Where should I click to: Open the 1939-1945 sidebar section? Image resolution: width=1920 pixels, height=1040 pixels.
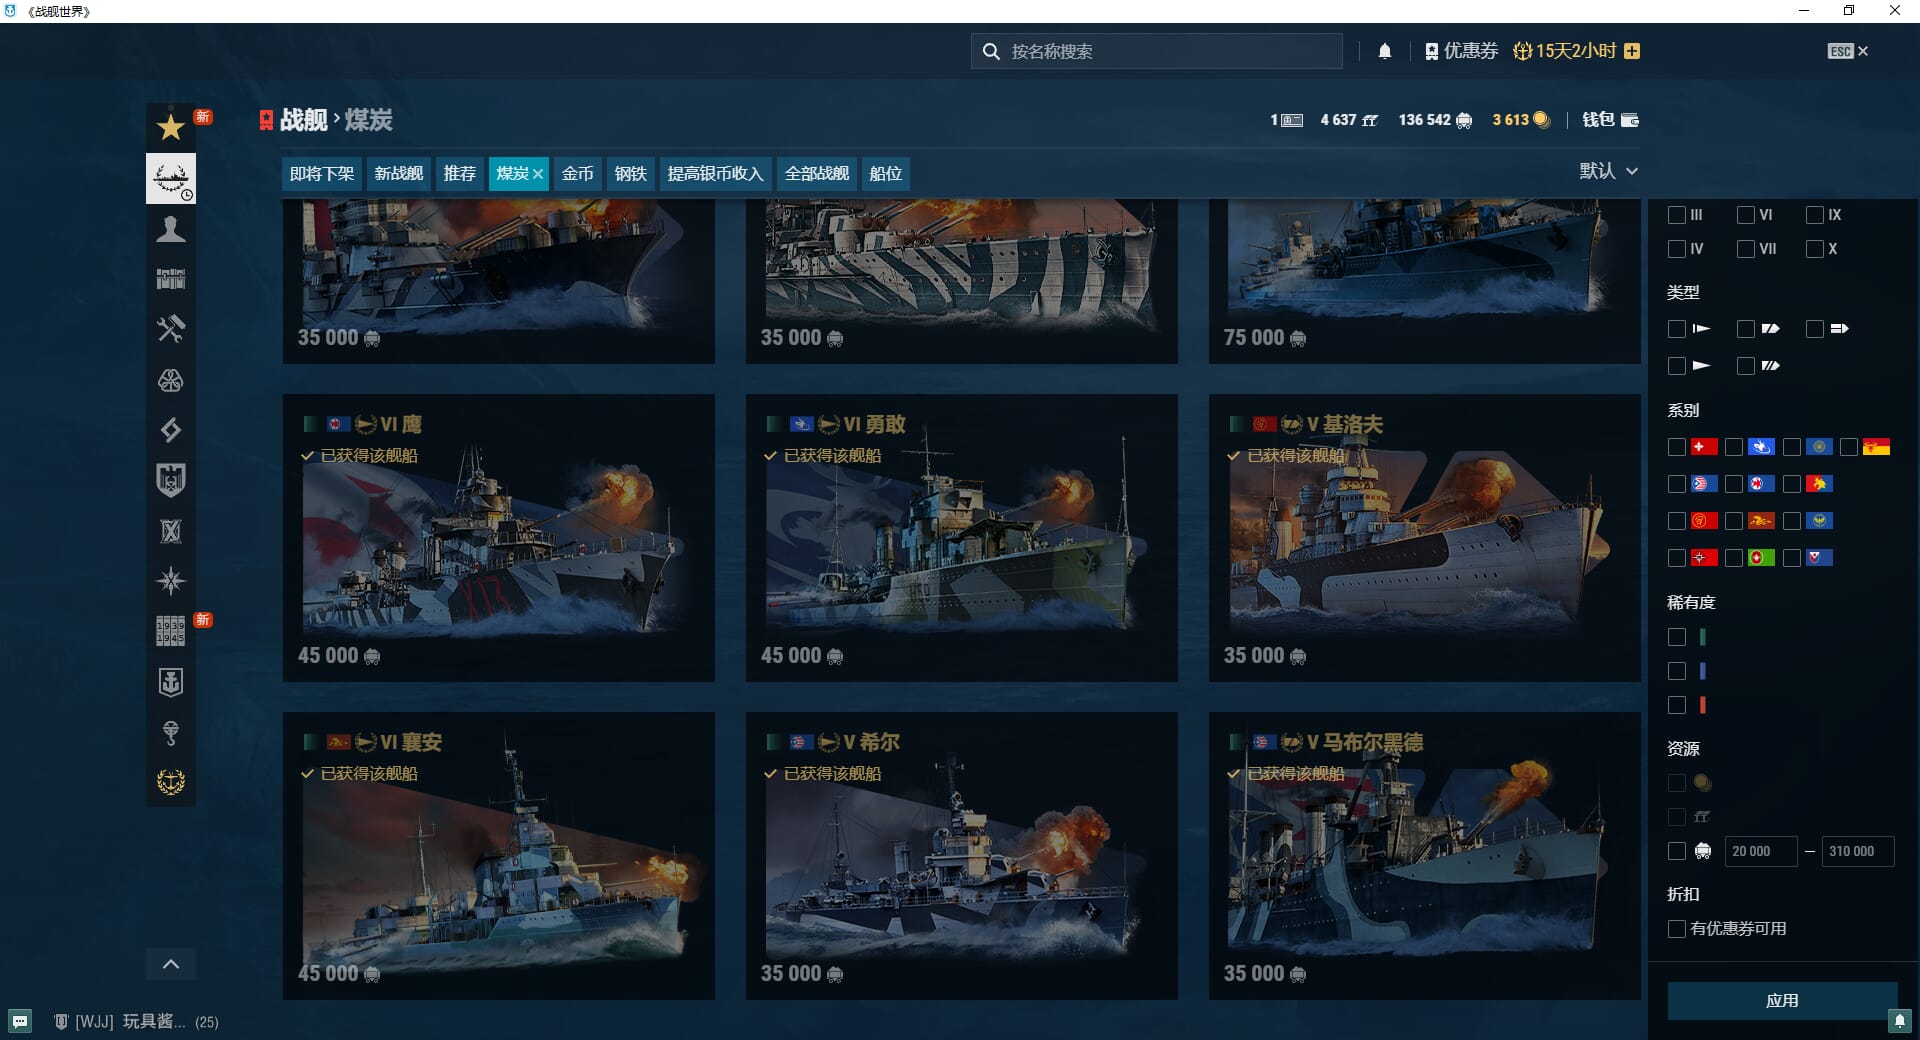pos(171,631)
